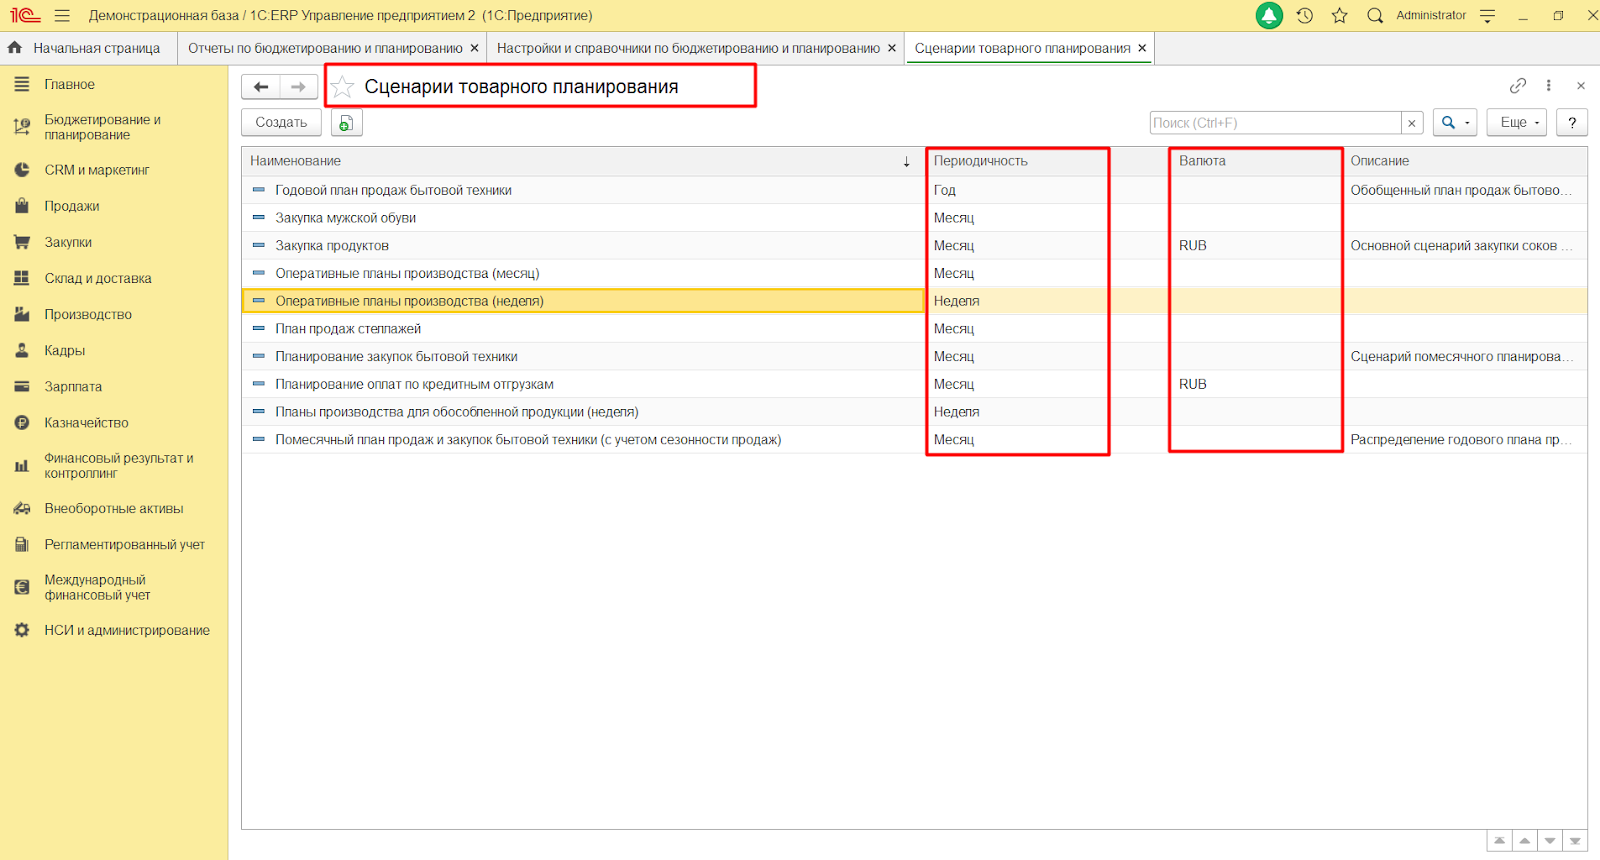Click the Создать button
The image size is (1600, 860).
pyautogui.click(x=281, y=123)
